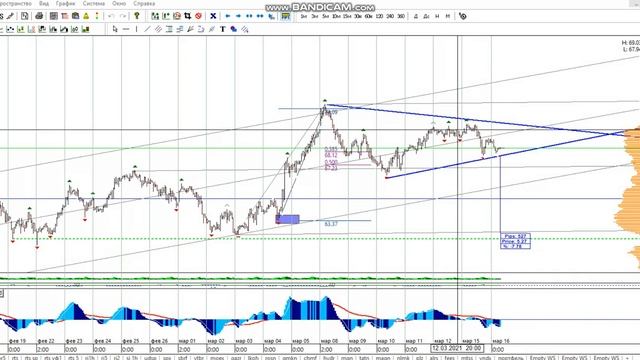Screen dimensions: 640x360
Task: Select the vertical line drawing tool
Action: click(x=136, y=29)
